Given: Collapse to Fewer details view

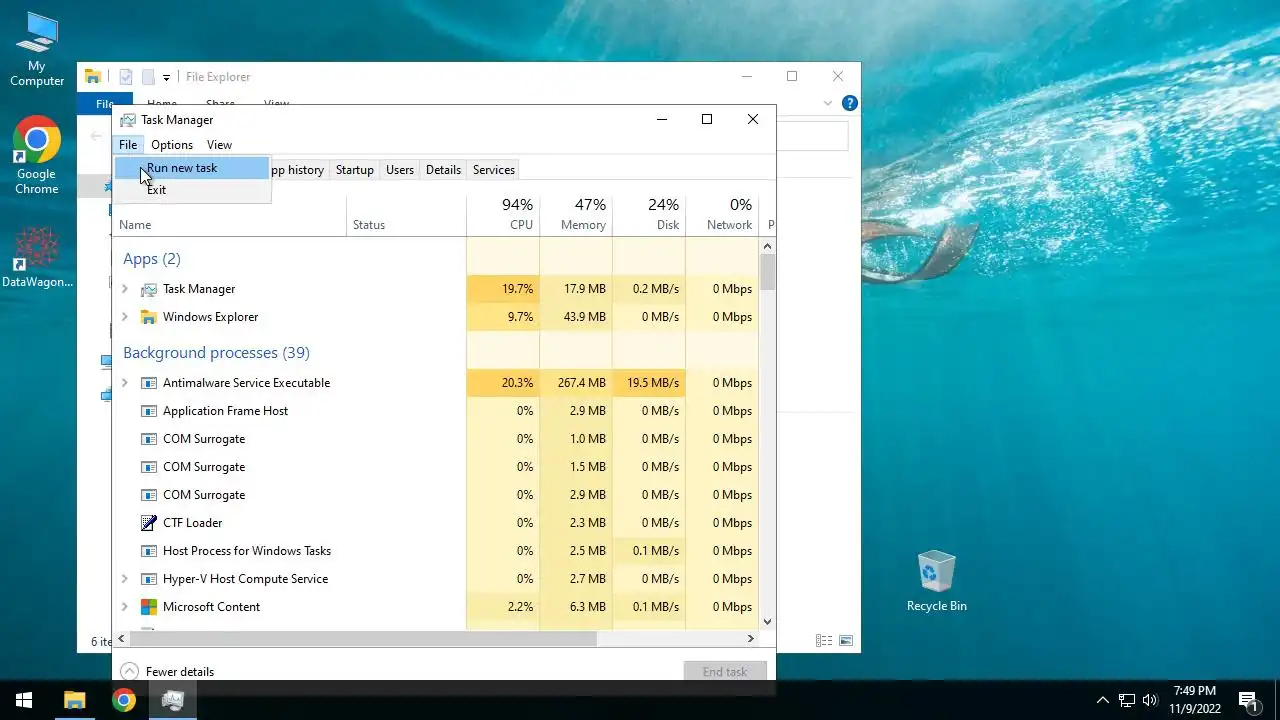Looking at the screenshot, I should point(167,672).
